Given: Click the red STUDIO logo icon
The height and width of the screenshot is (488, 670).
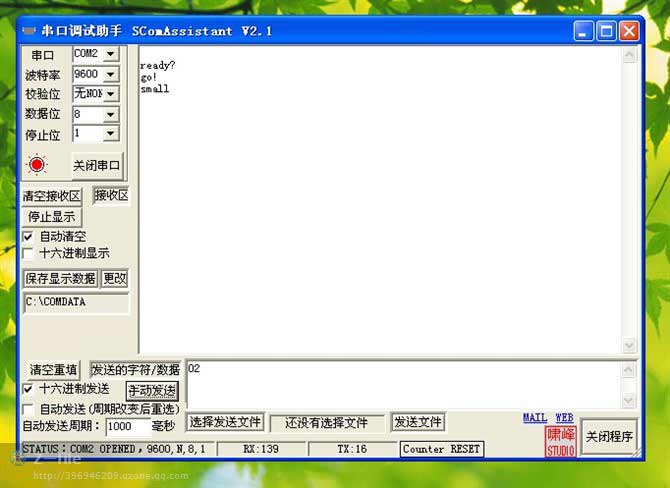Looking at the screenshot, I should coord(561,441).
